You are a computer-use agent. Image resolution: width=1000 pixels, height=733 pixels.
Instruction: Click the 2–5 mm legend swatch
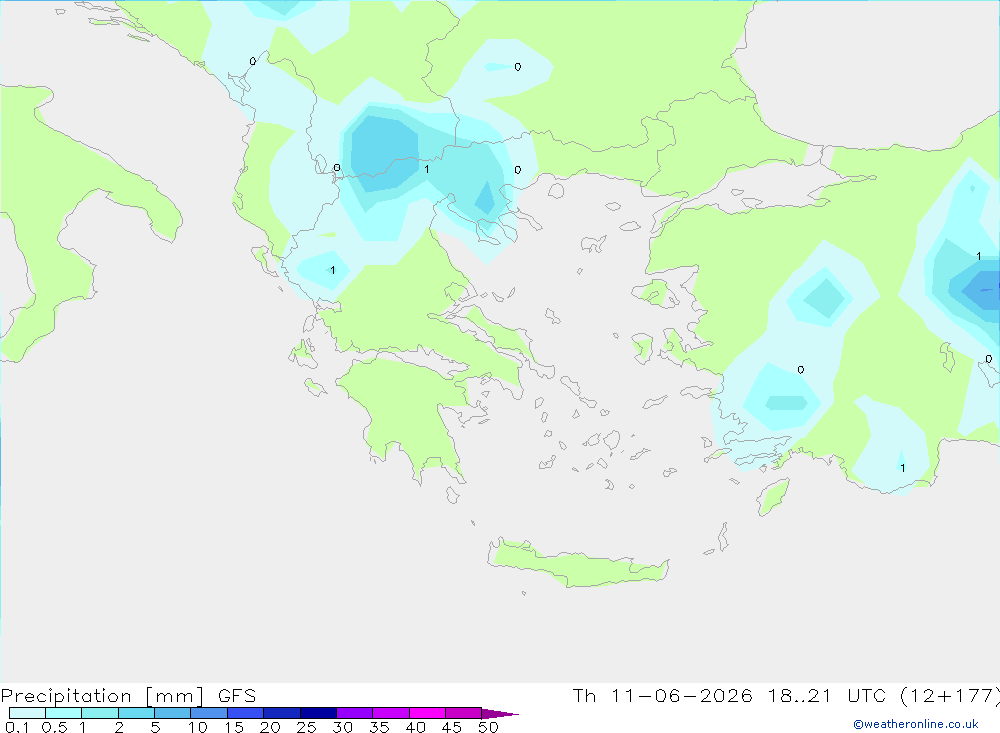(x=136, y=713)
